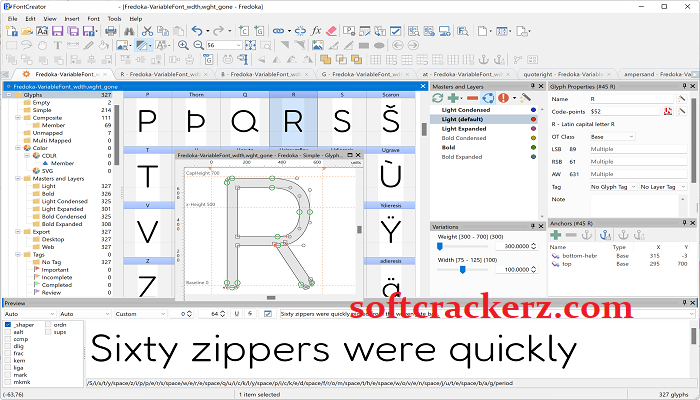This screenshot has height=400, width=700.
Task: Enable the ccmp feature checkbox
Action: 8,339
